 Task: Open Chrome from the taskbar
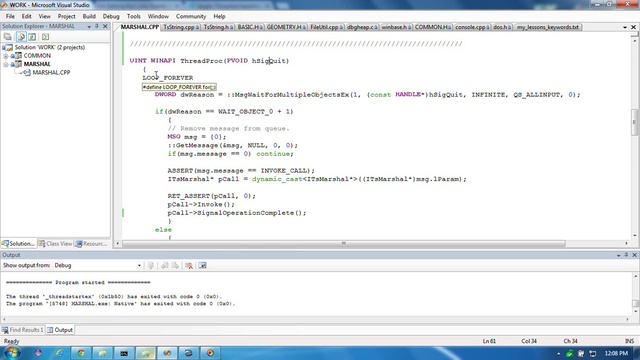[x=81, y=353]
